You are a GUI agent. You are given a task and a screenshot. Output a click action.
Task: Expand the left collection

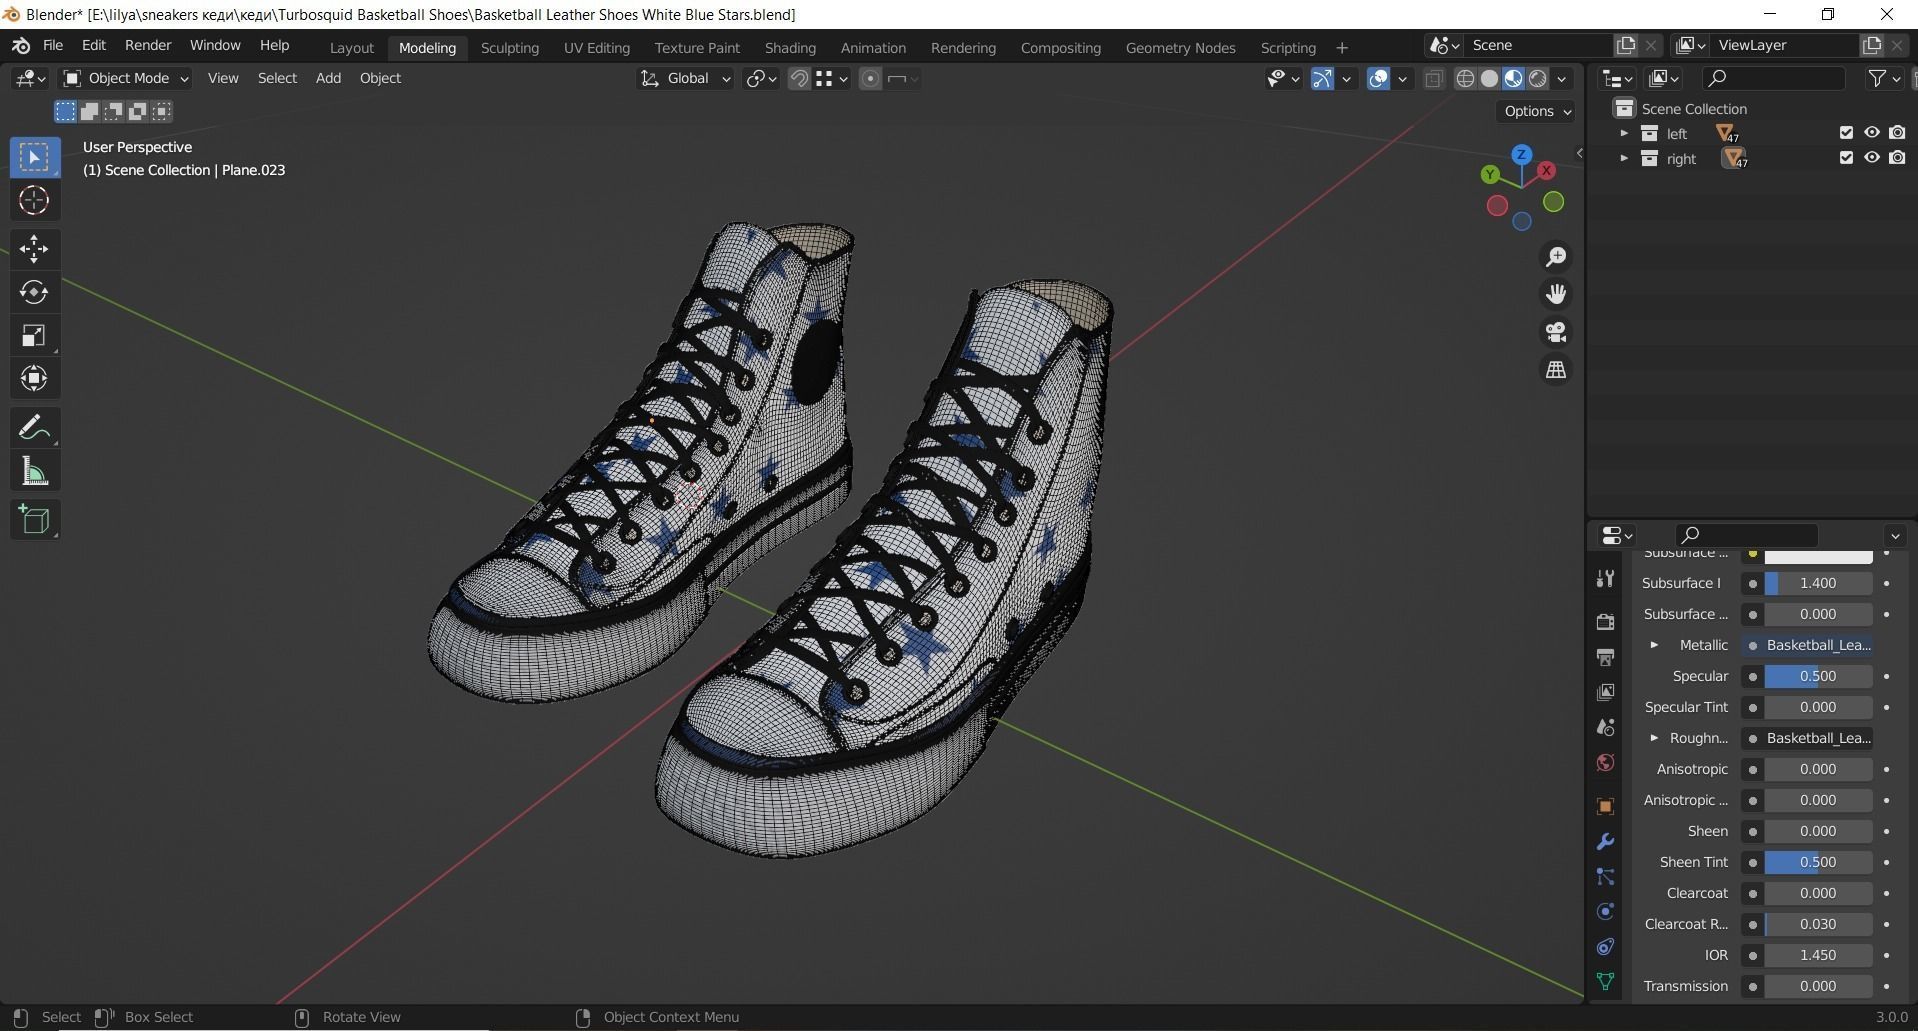pyautogui.click(x=1624, y=133)
